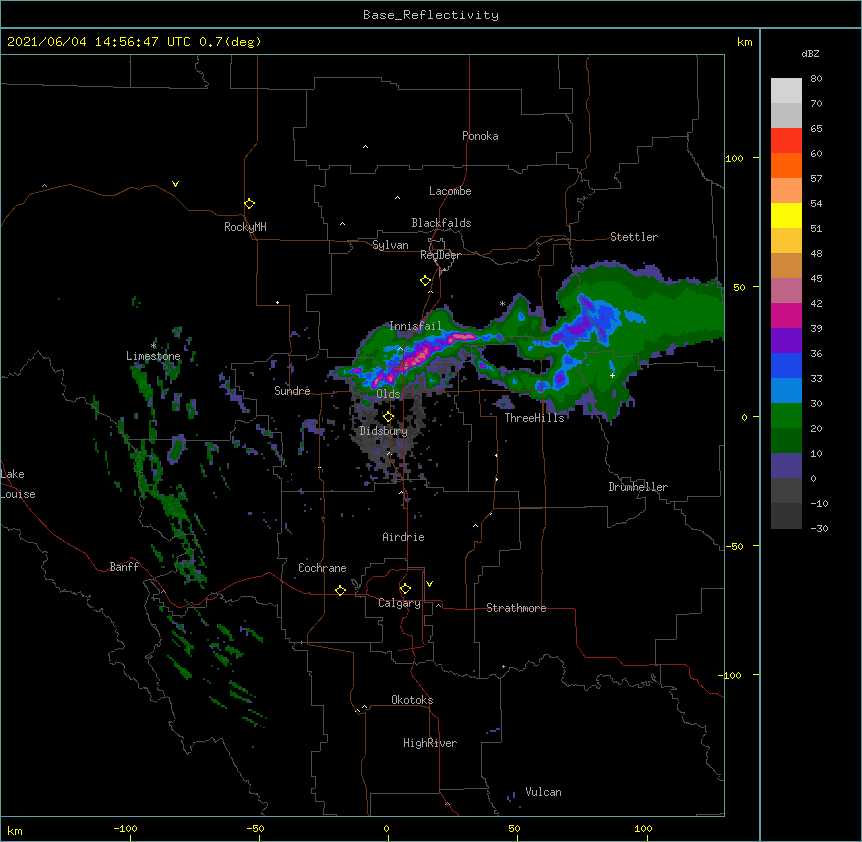The height and width of the screenshot is (842, 862).
Task: Click the asterisk marker east of Innisfail
Action: [502, 303]
